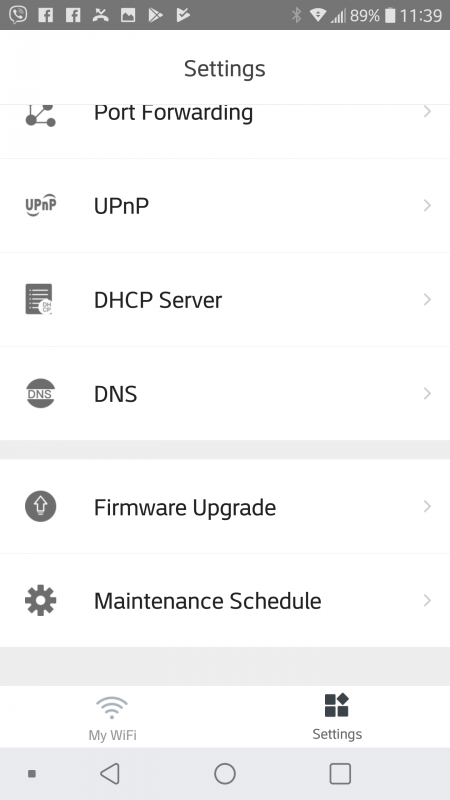Tap the UPnP logo icon

click(x=40, y=205)
